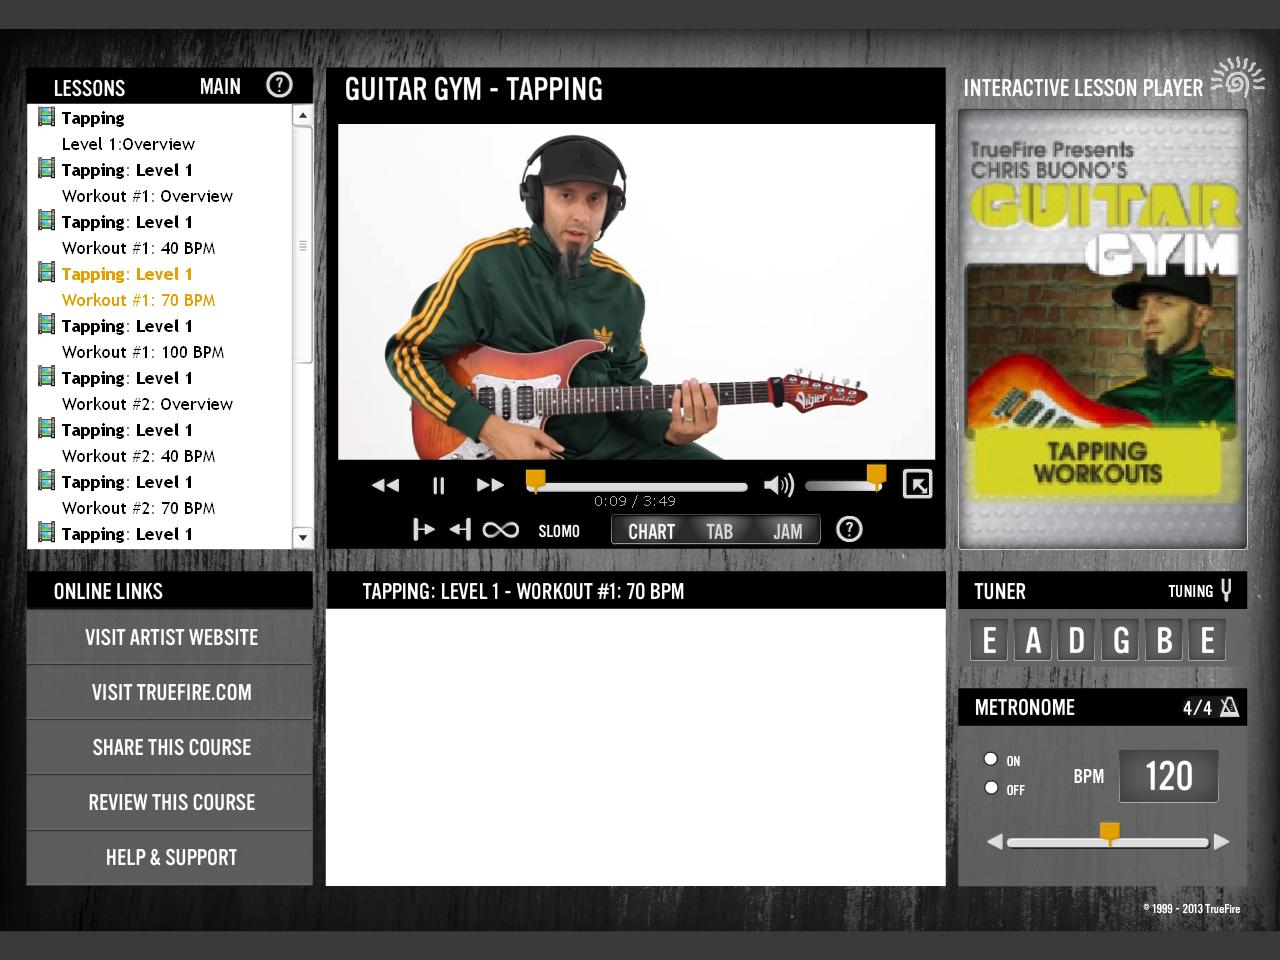The image size is (1280, 960).
Task: Click film icon beside Level 1:Overview
Action: point(46,116)
